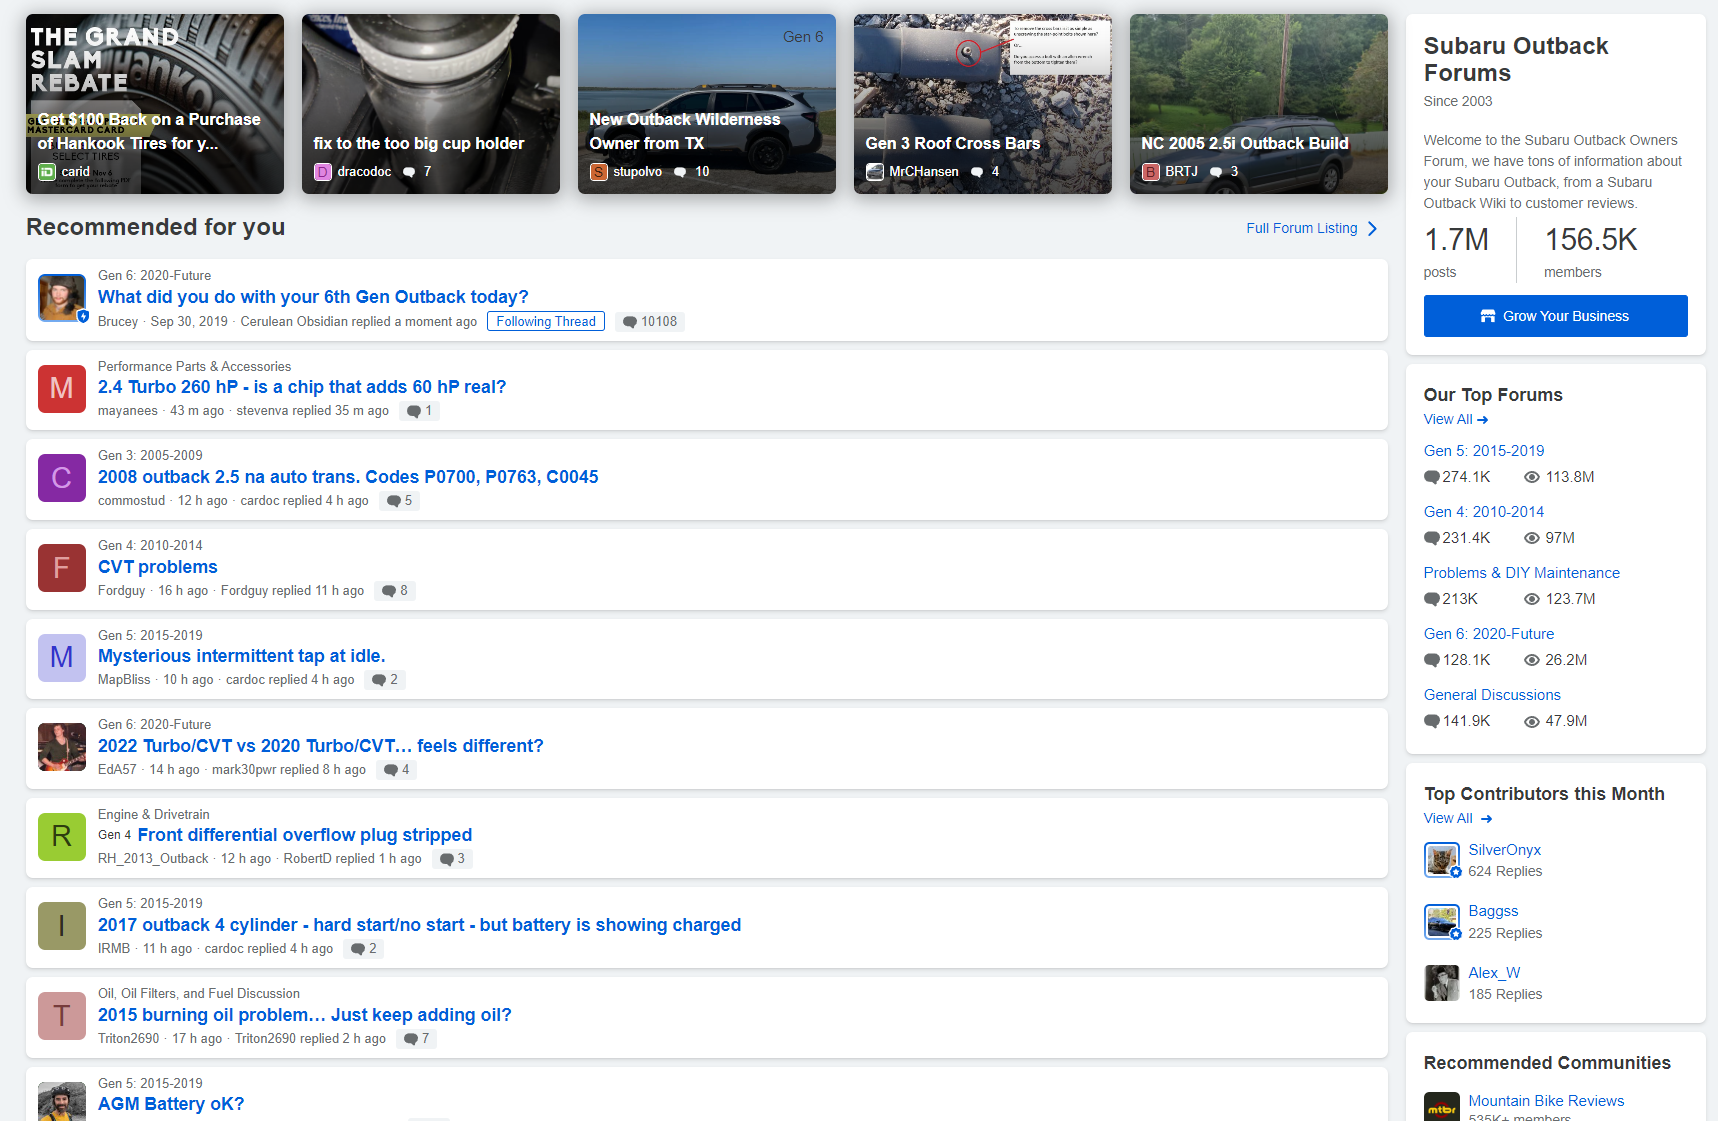
Task: Open 2008 outback 2.5 na auto trans thread
Action: pos(348,477)
